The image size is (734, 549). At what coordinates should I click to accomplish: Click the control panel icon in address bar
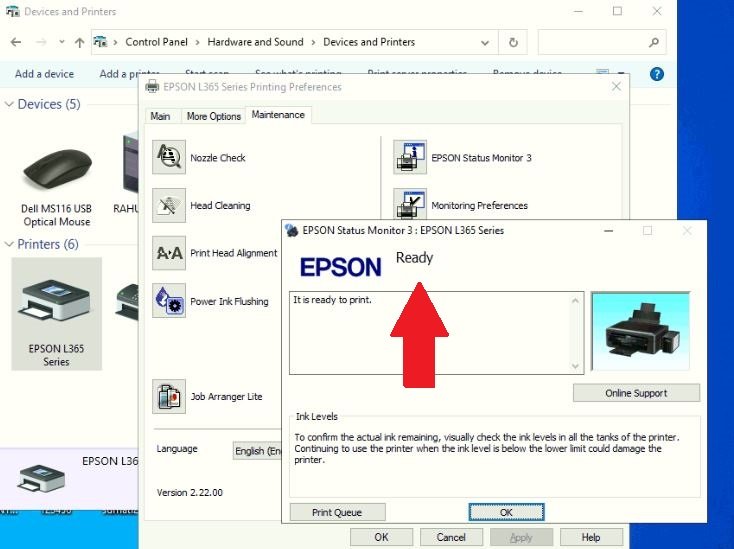click(x=100, y=42)
